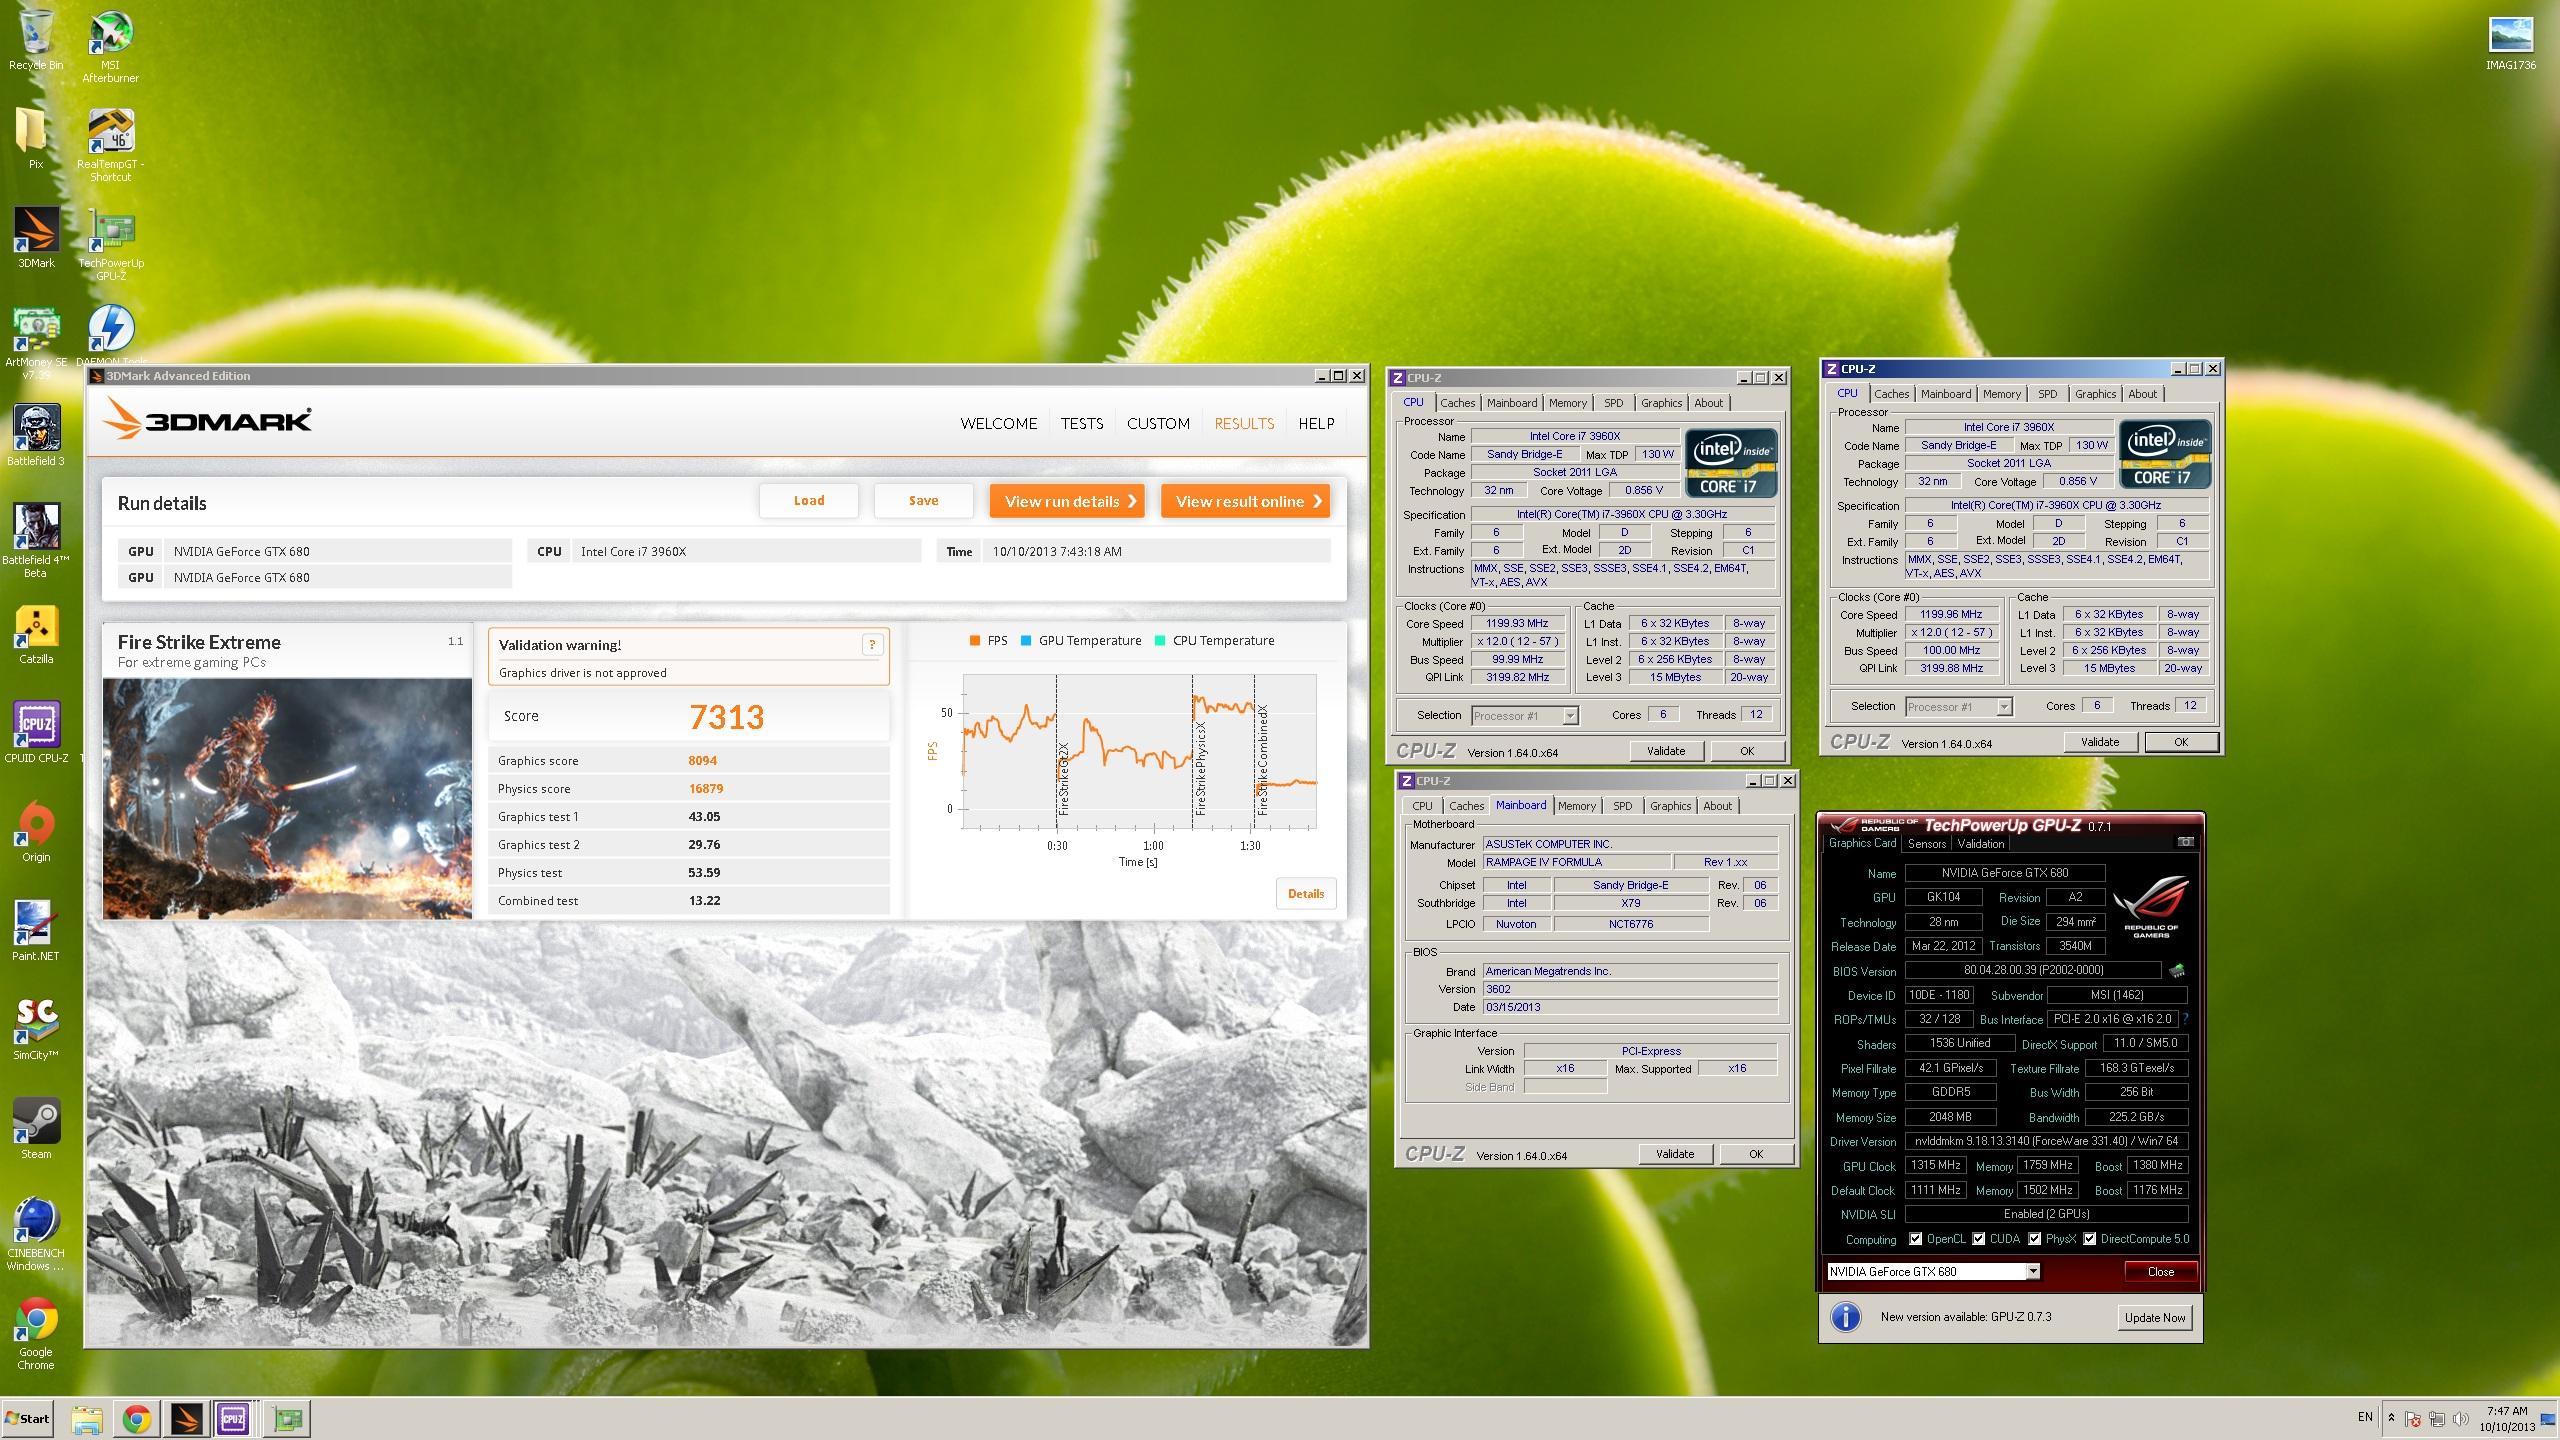
Task: Click the validation warning help question mark
Action: 872,645
